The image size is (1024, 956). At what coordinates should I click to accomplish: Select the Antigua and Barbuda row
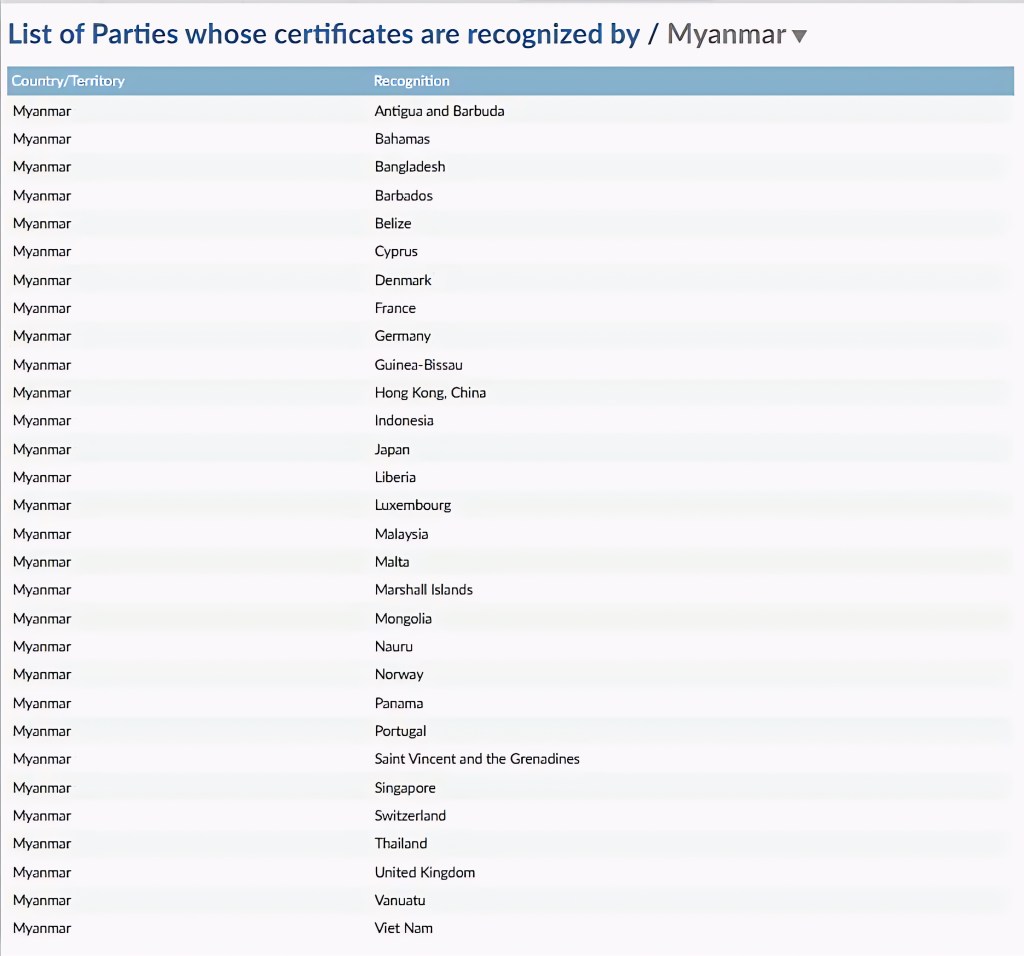(x=439, y=111)
